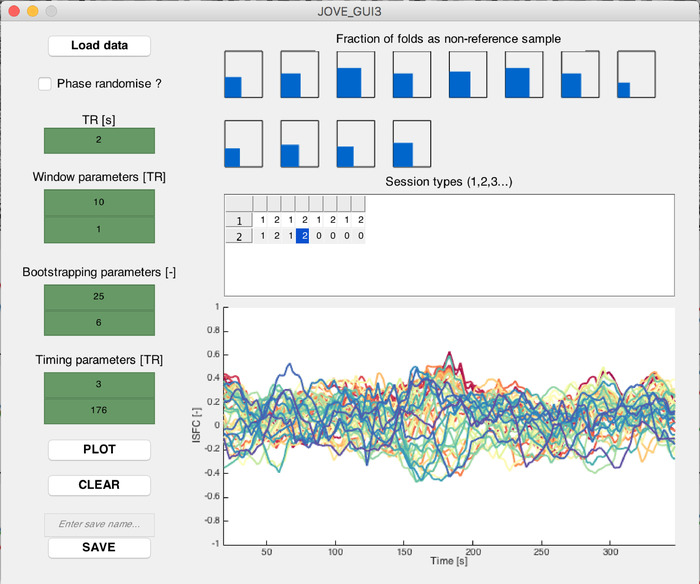Select the TR [s] field showing 2
The height and width of the screenshot is (584, 700).
point(99,140)
